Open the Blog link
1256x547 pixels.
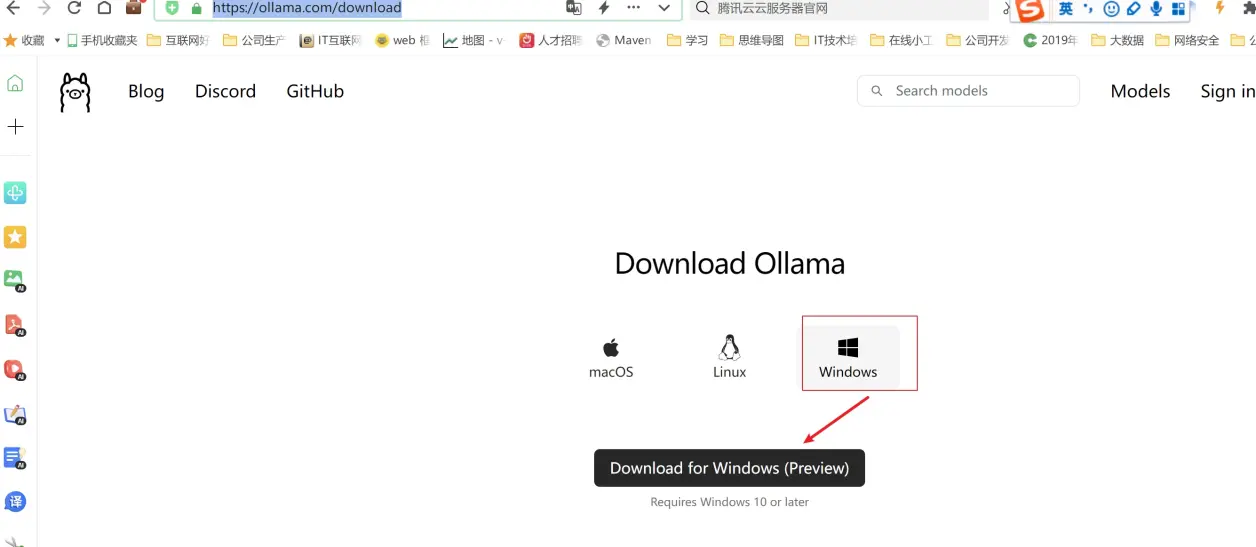(x=146, y=91)
